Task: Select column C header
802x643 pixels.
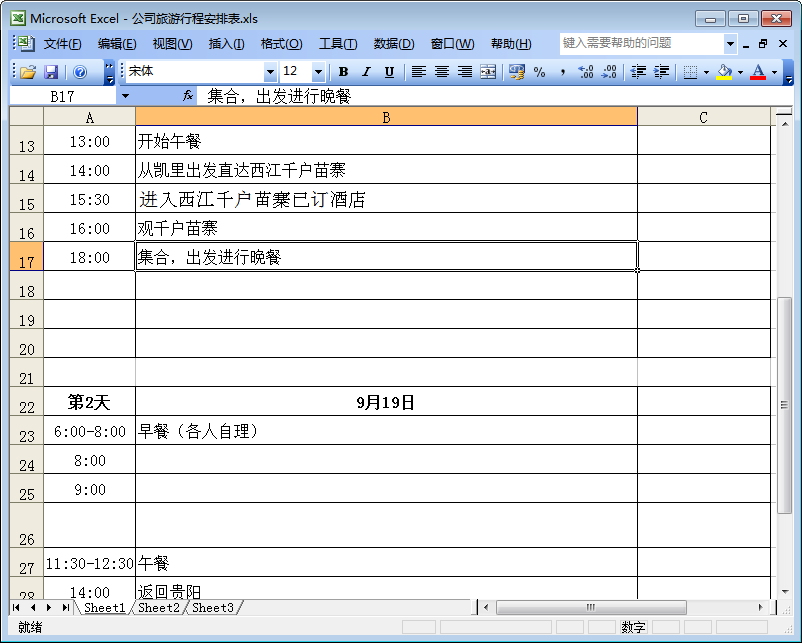Action: coord(703,117)
